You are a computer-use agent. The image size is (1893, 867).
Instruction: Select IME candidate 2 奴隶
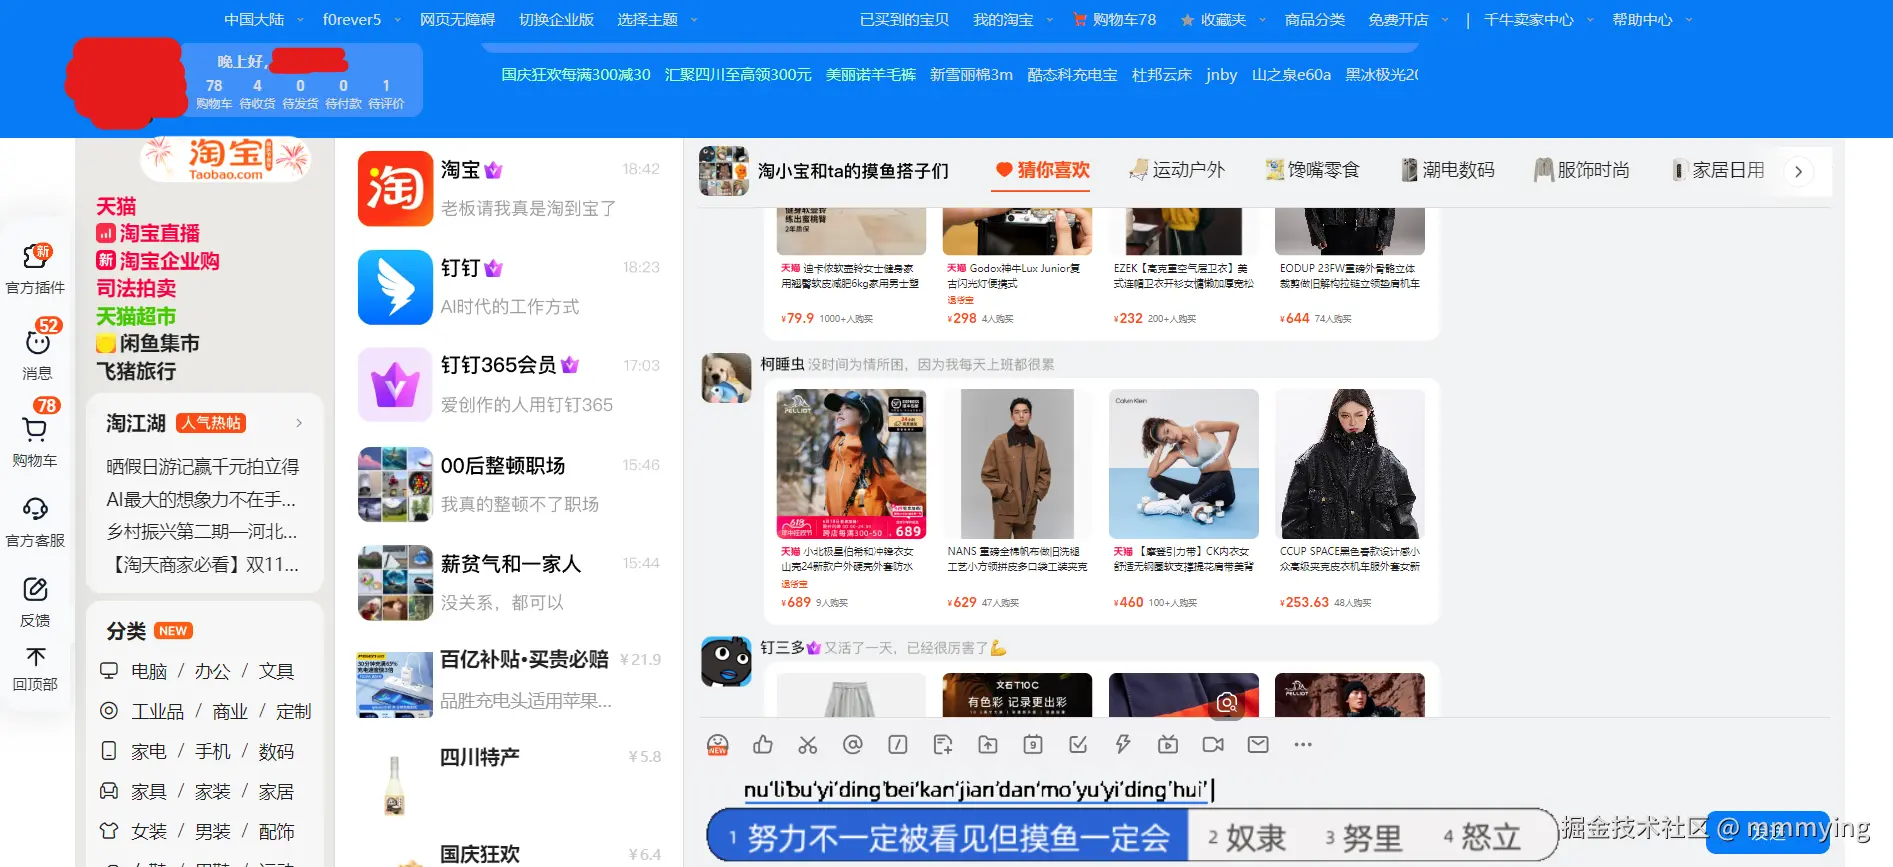pos(1247,837)
